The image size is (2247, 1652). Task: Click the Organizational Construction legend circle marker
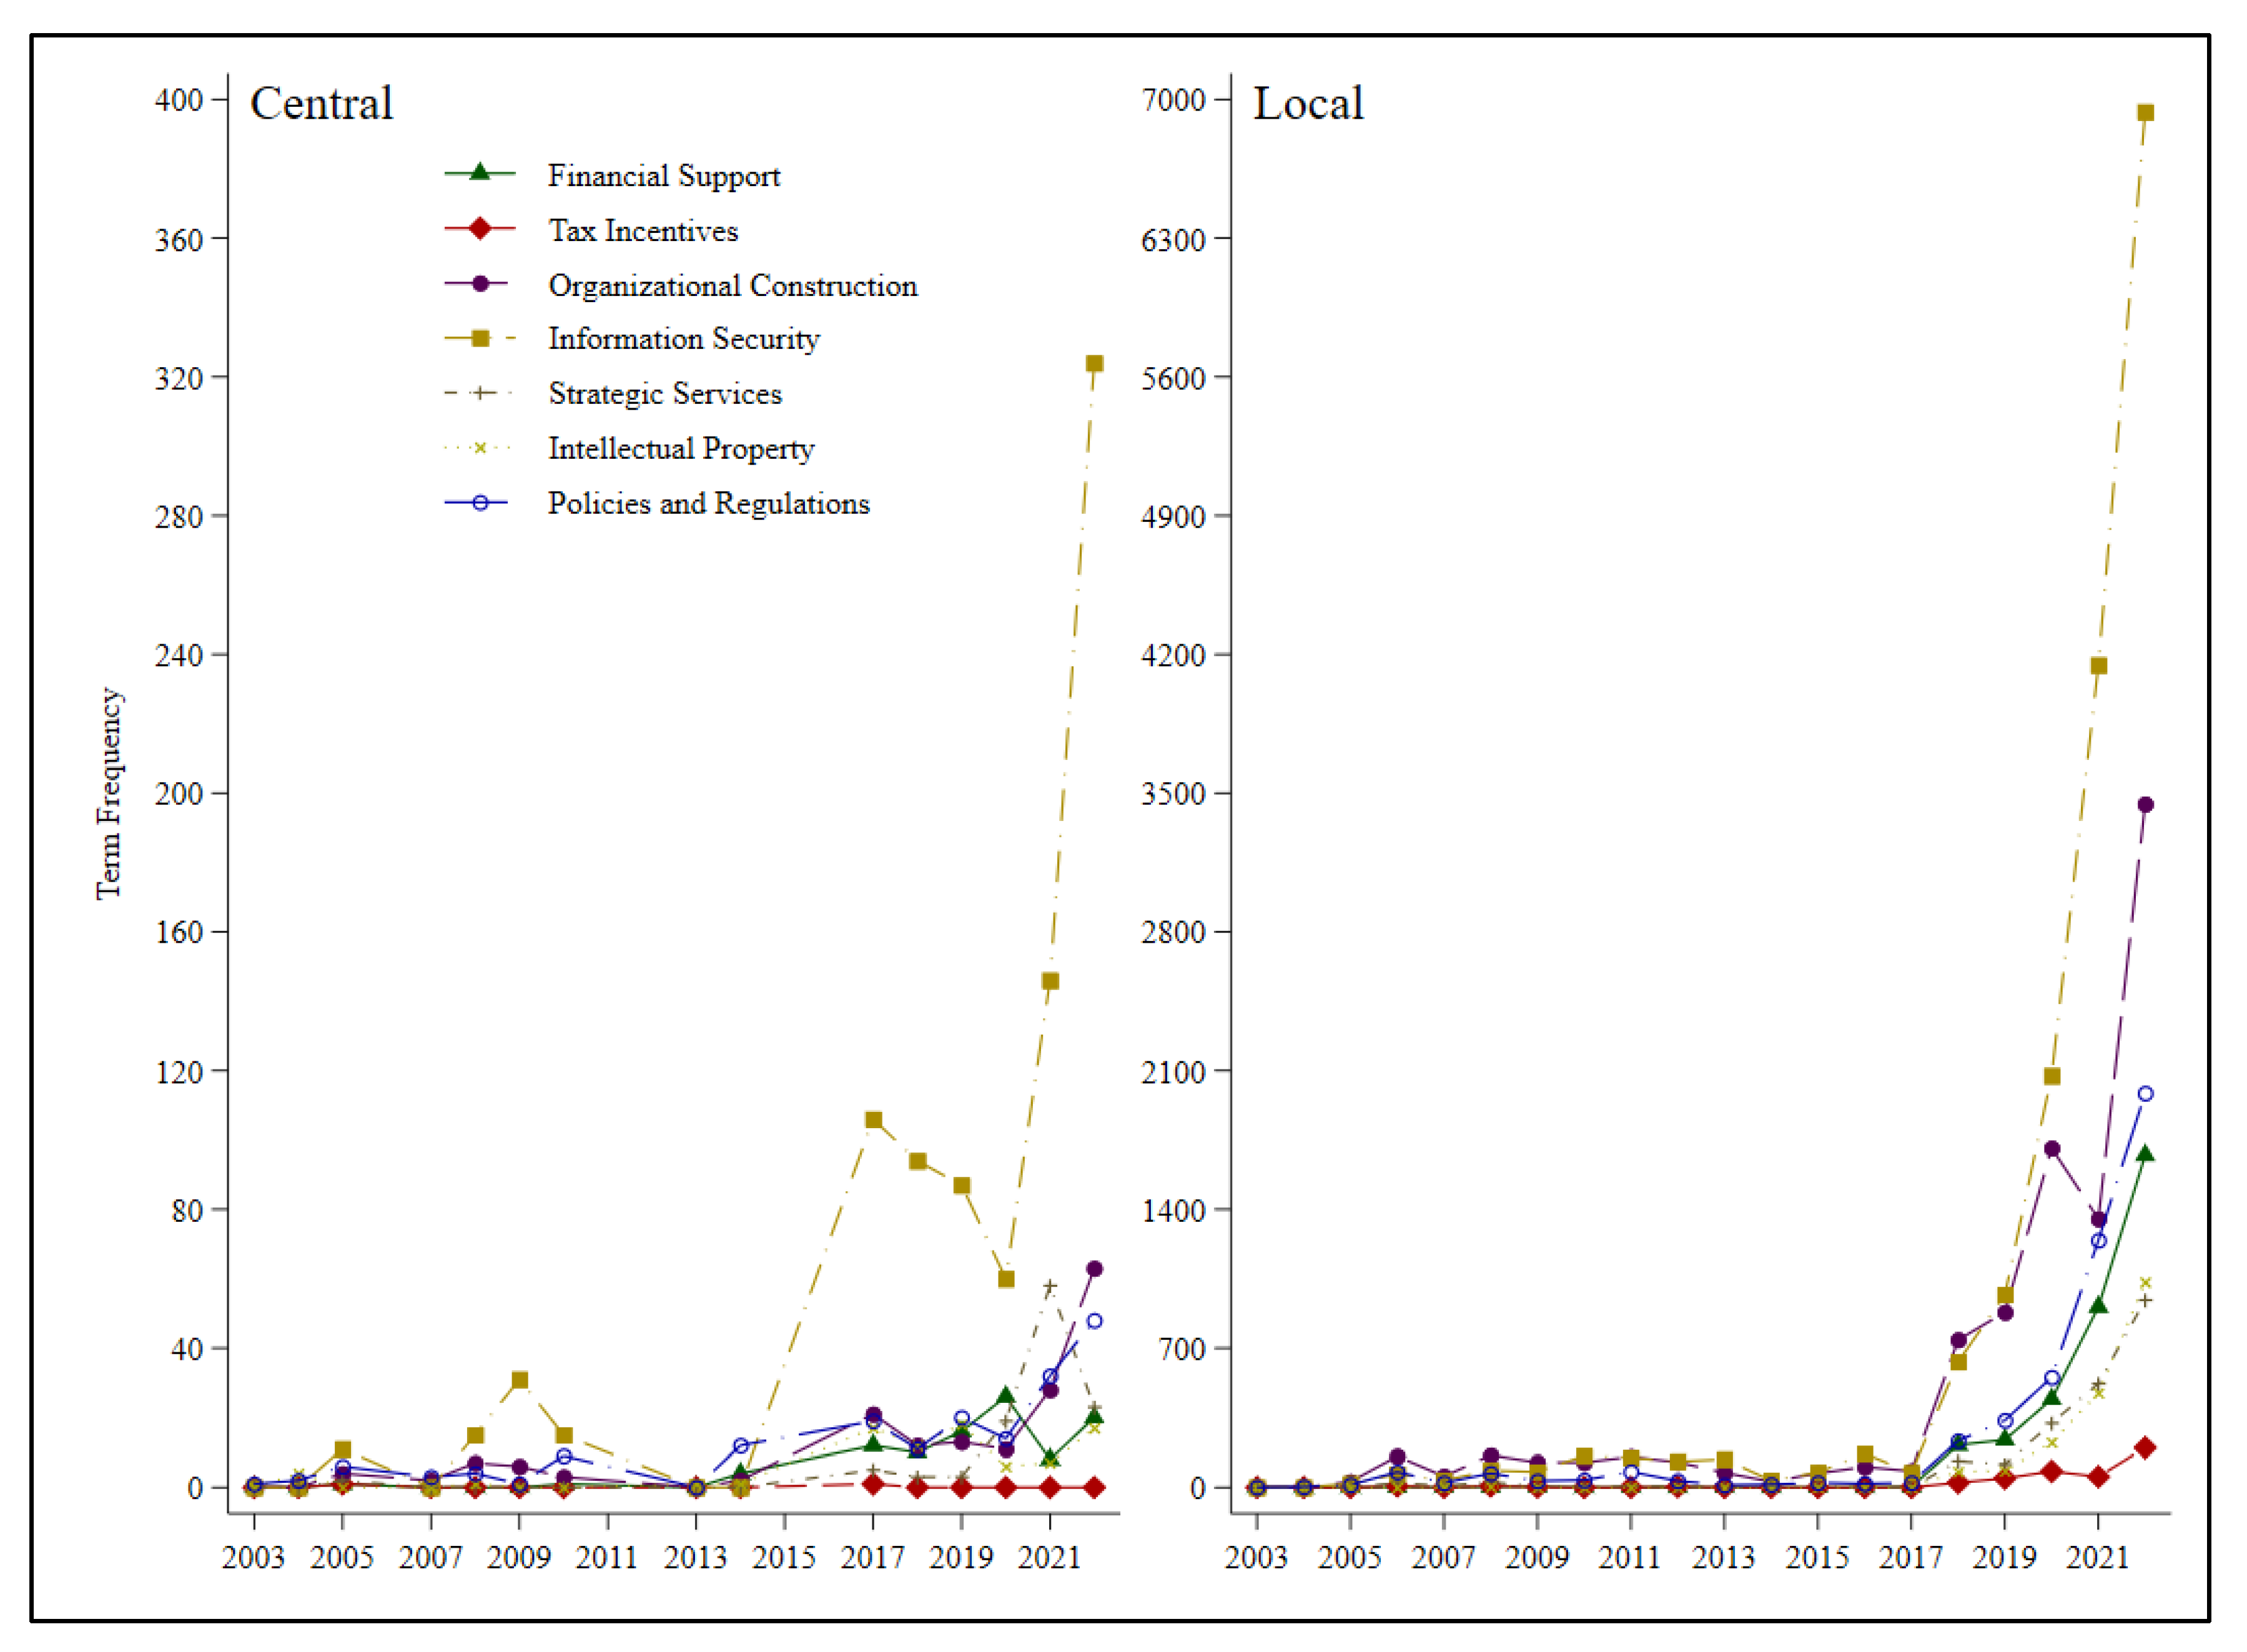(480, 284)
